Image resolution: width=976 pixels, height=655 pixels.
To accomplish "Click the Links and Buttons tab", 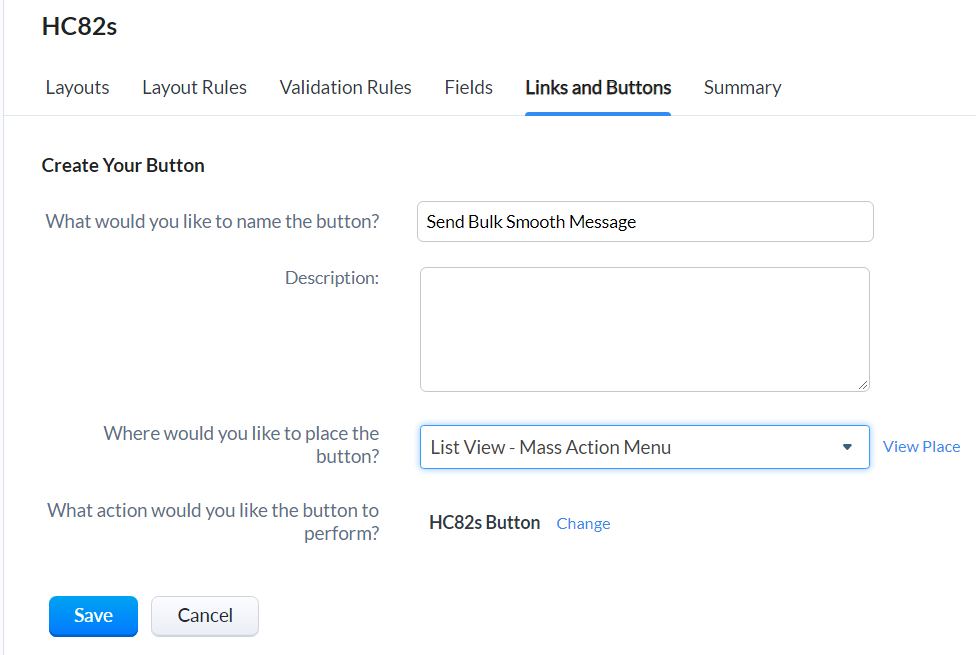I will [x=598, y=88].
